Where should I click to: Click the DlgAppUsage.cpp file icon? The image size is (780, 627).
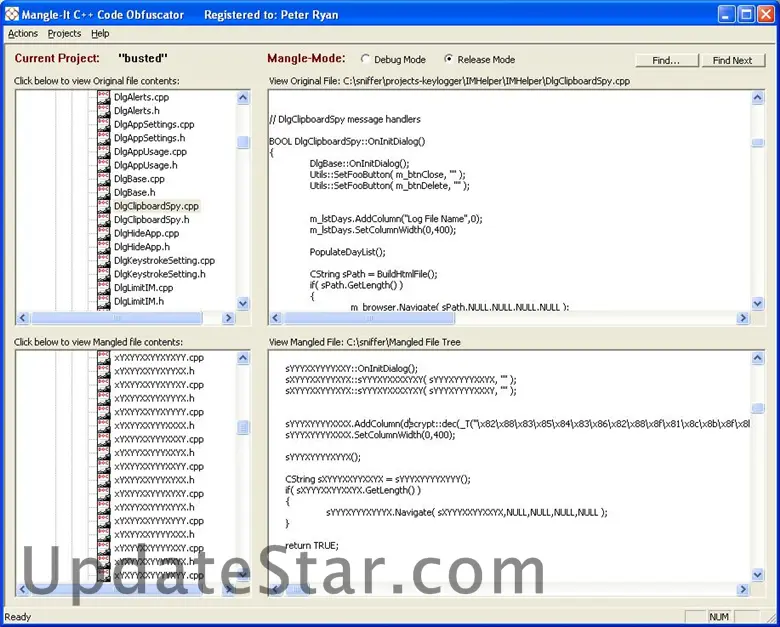(x=103, y=151)
